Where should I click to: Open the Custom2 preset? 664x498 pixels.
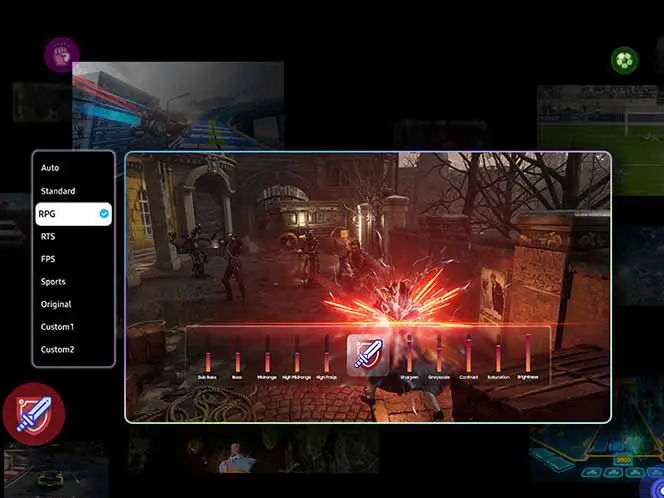click(57, 350)
